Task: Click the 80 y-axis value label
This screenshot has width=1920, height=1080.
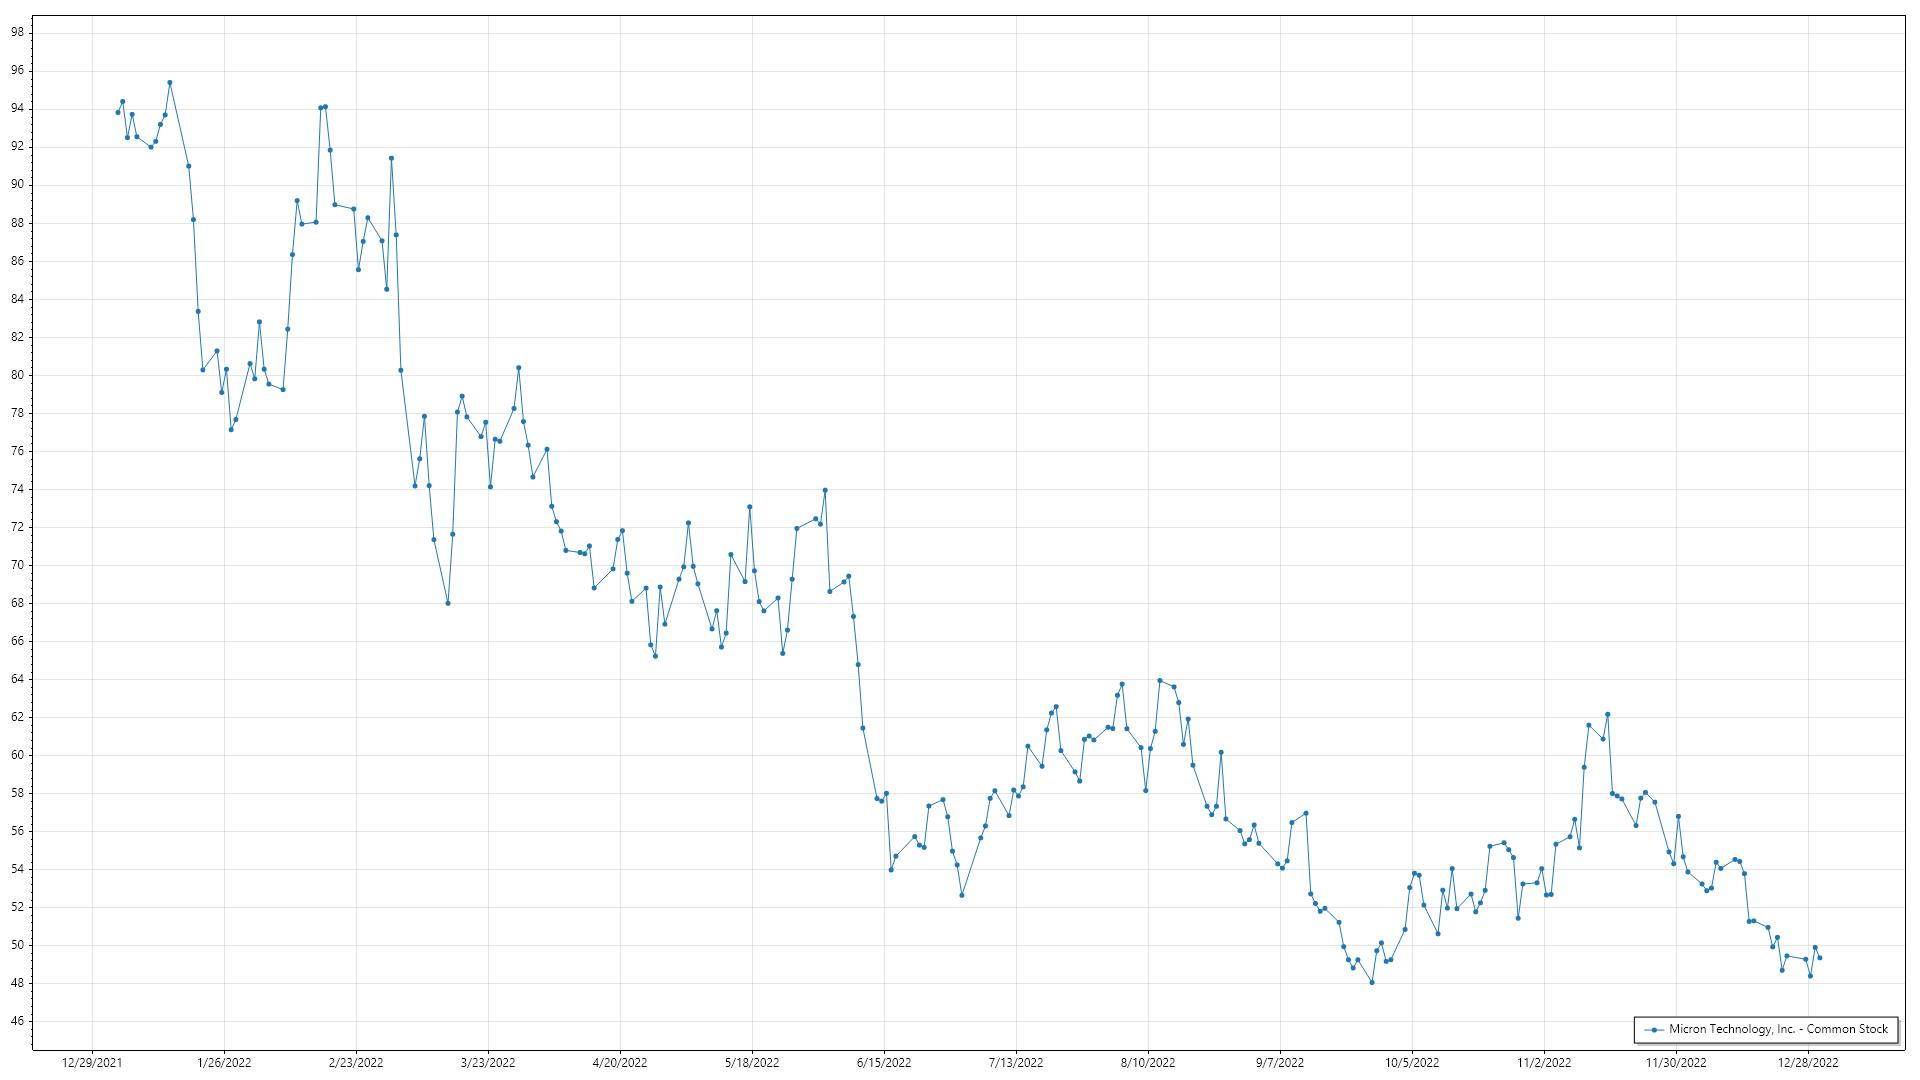Action: pos(18,375)
